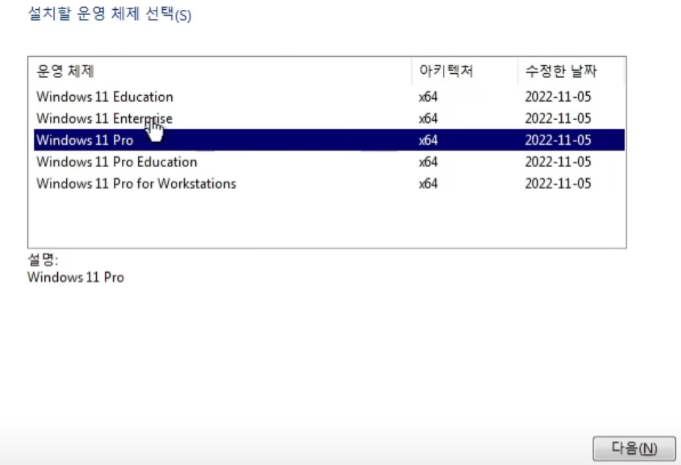Click the date in Pro for Workstations row

[558, 184]
